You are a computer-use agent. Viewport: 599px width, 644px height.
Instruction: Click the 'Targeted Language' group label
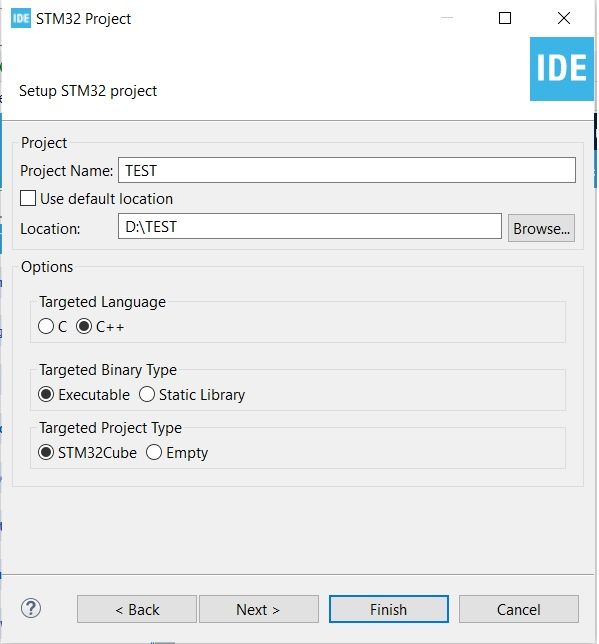click(103, 302)
